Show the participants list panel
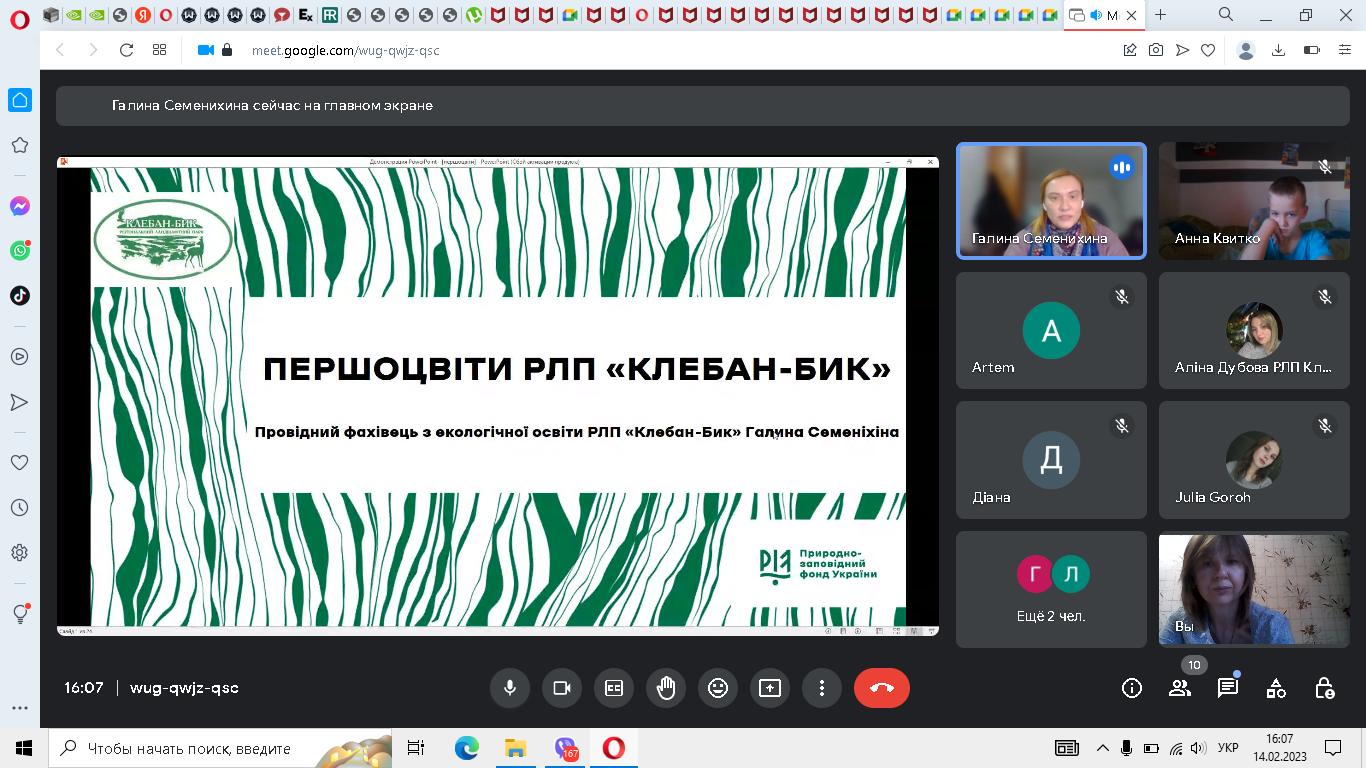Screen dimensions: 1366x768 1180,688
